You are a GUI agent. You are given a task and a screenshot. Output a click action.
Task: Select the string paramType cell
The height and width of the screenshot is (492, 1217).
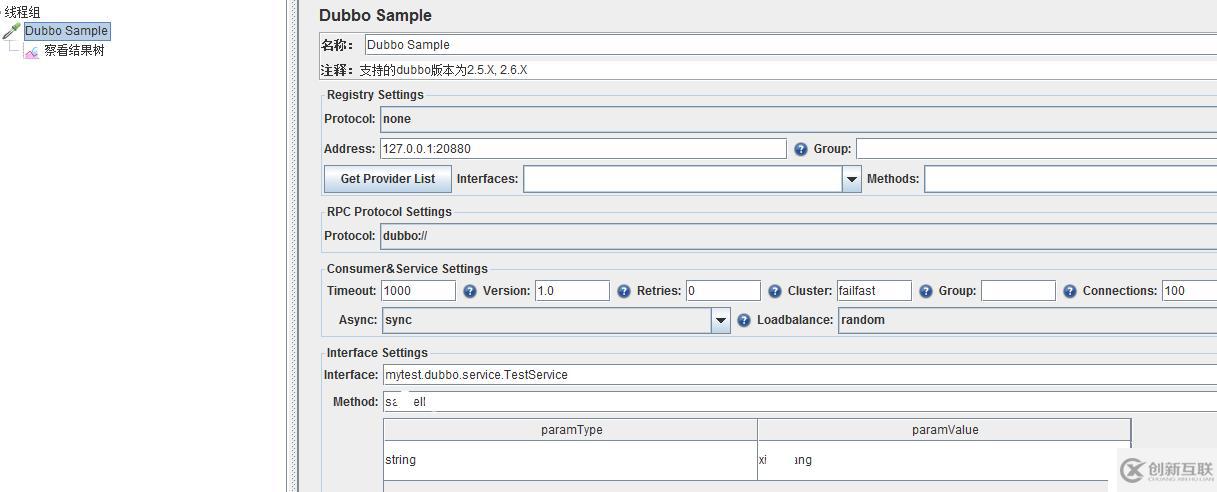(x=571, y=460)
